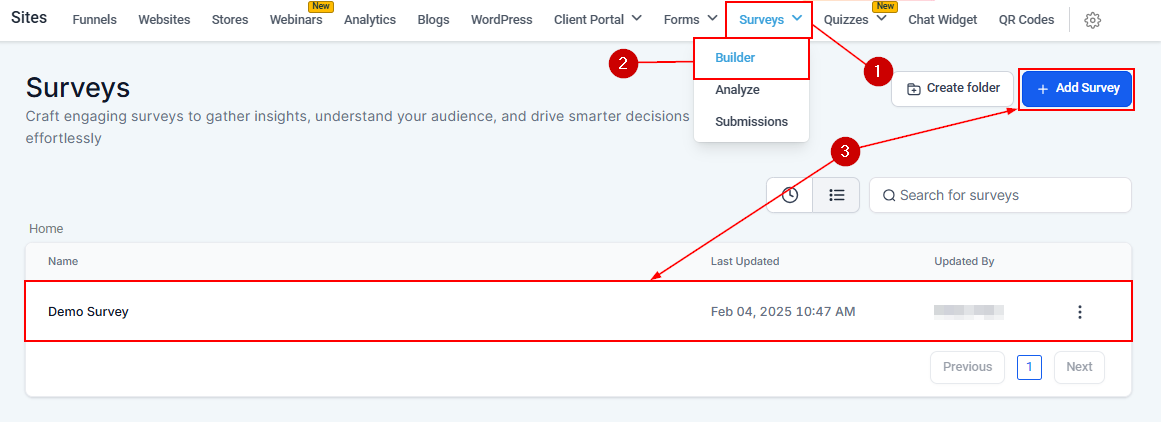
Task: Open the Funnels tab
Action: pos(95,19)
